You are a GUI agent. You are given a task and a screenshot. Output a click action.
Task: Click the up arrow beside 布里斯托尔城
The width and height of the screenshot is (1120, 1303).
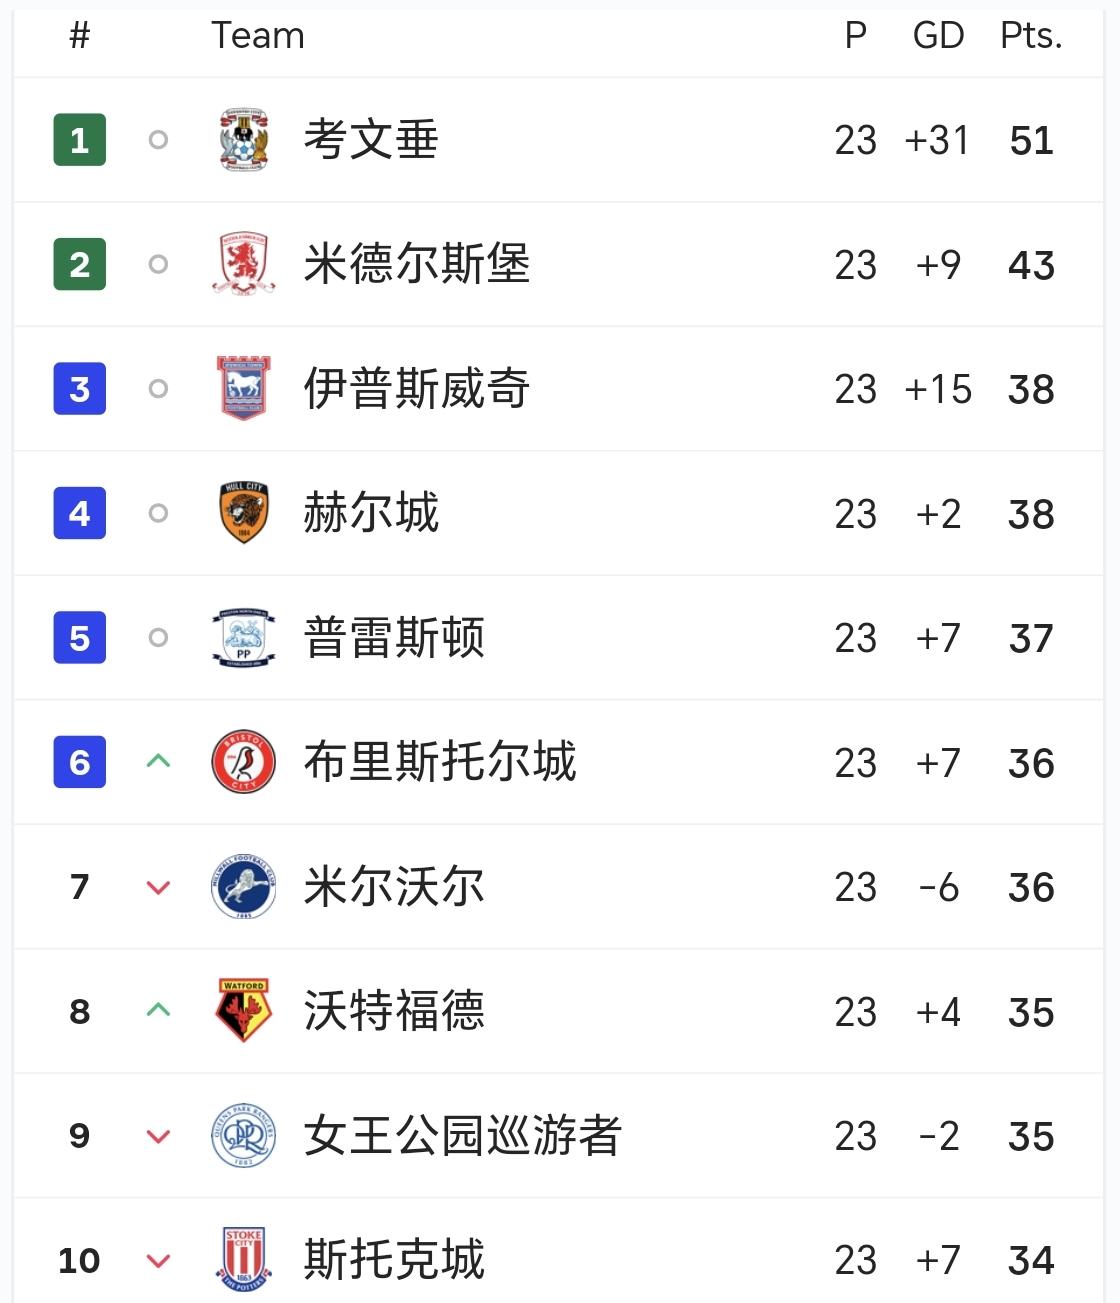158,762
